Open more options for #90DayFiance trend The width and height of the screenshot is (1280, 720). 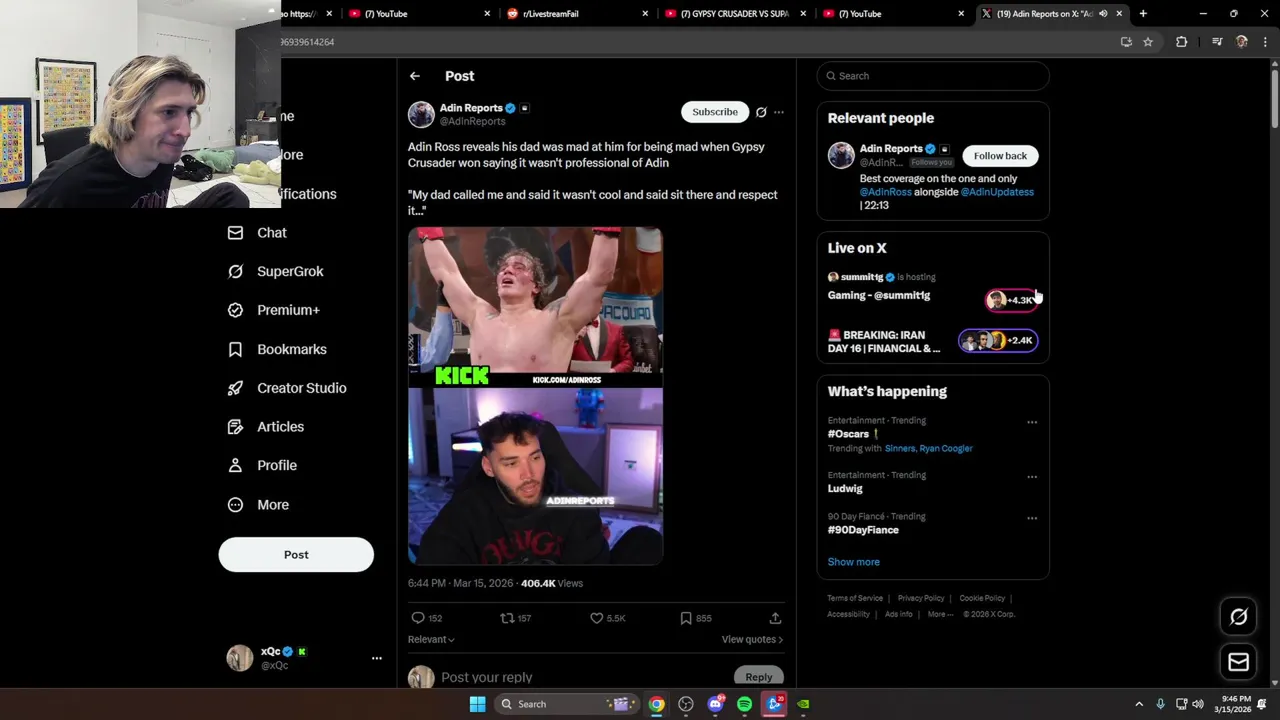point(1032,518)
